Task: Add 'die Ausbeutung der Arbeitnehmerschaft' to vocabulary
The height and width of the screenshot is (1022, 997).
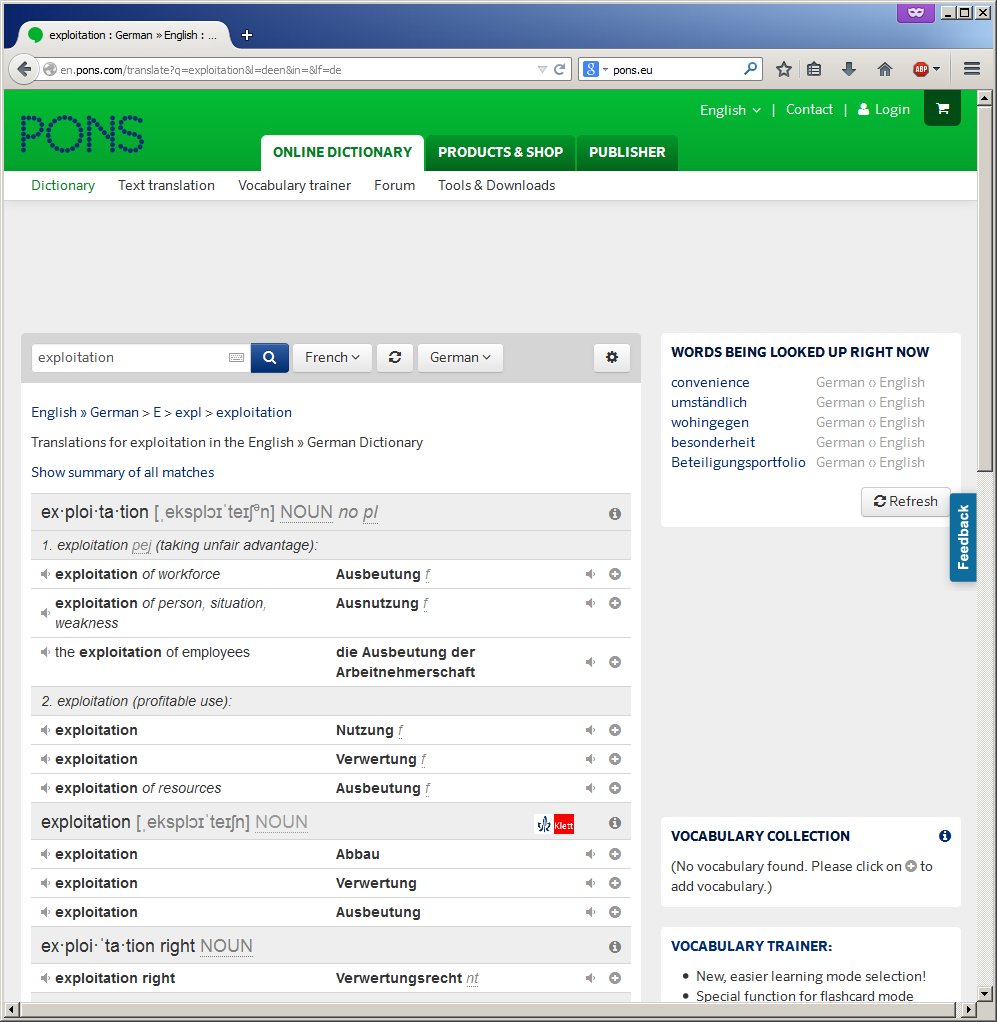Action: point(614,662)
